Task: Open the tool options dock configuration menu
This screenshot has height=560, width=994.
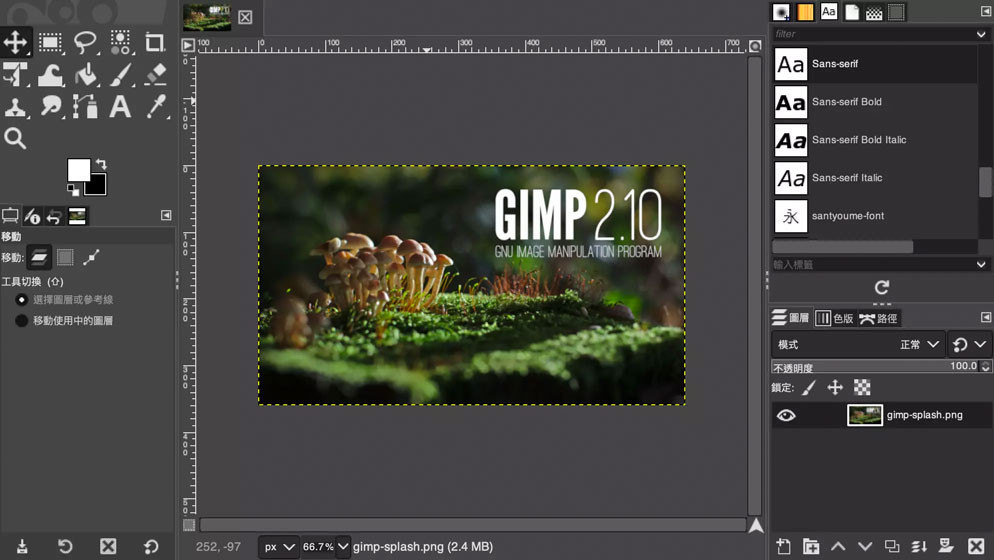Action: (166, 216)
